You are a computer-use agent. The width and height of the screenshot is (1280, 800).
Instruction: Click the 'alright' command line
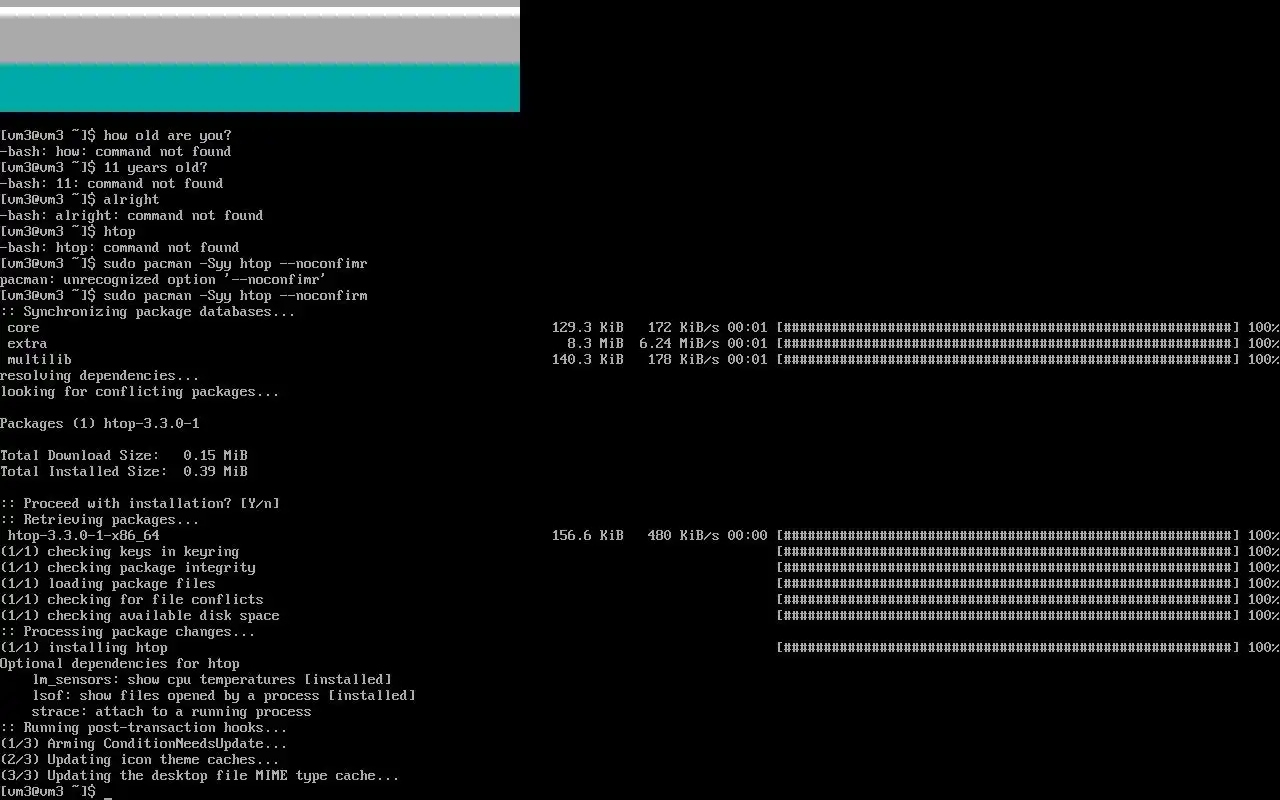point(80,200)
